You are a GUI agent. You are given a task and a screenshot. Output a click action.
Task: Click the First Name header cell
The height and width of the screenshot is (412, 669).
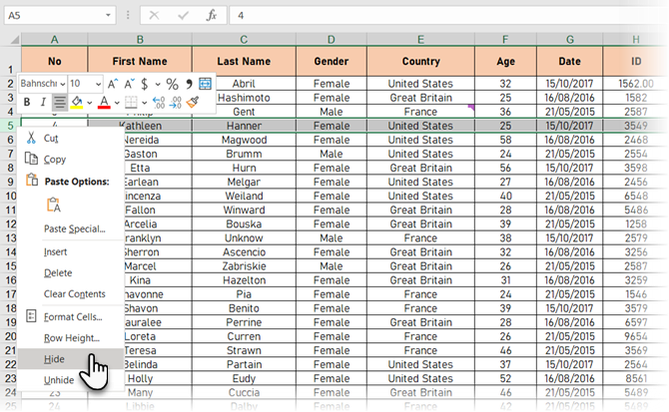140,61
